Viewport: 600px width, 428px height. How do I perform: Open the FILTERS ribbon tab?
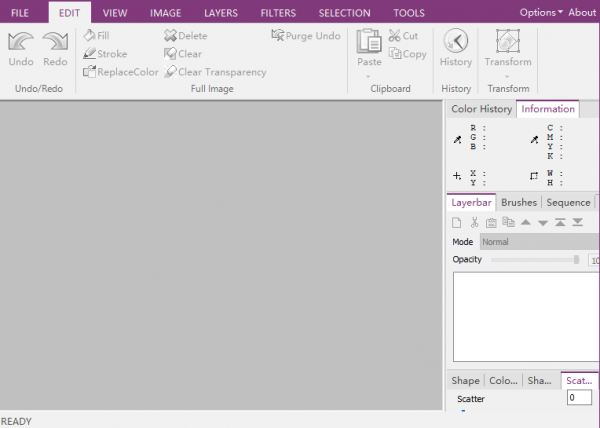278,13
